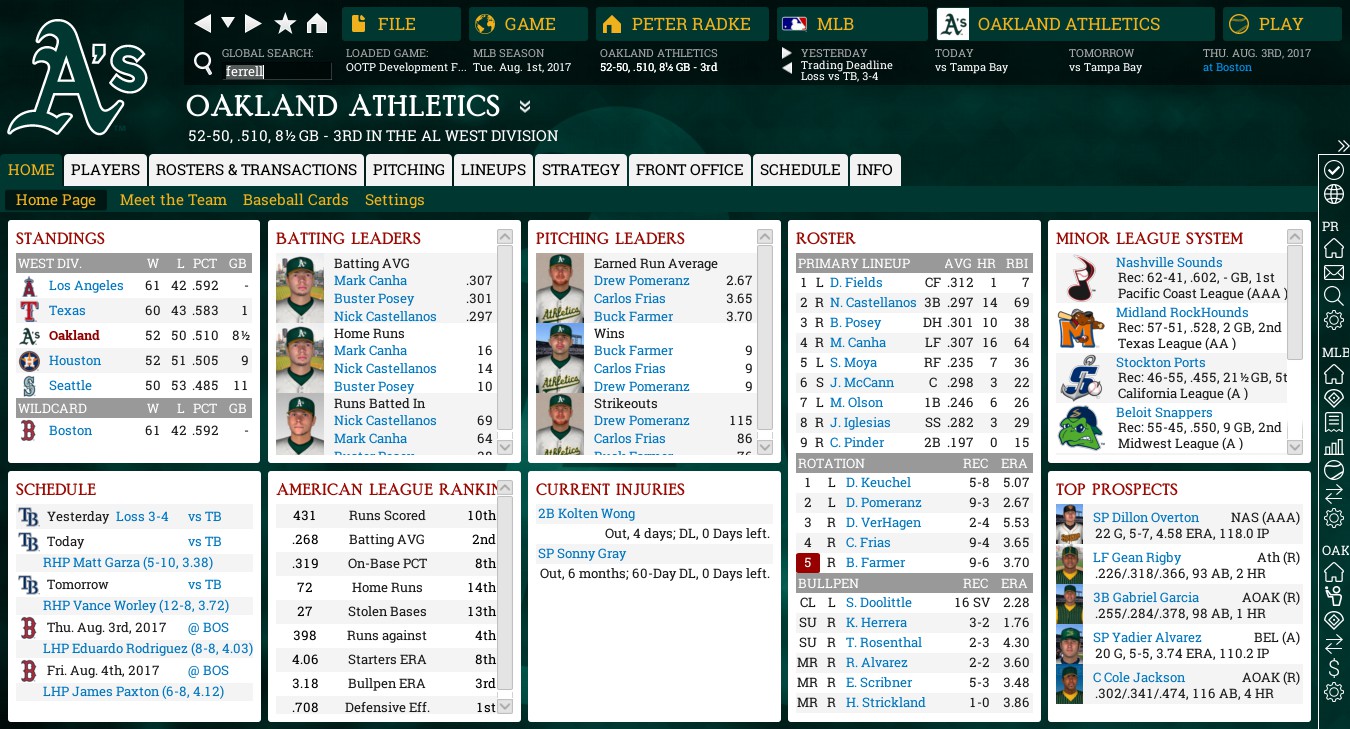Click the Batting Leaders scroll-up arrow
This screenshot has height=729, width=1350.
pyautogui.click(x=505, y=237)
